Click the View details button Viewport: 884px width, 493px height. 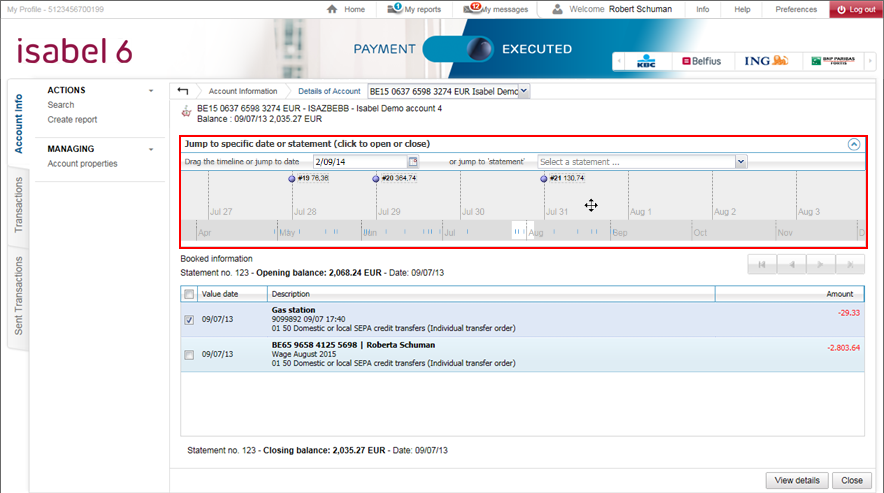click(x=797, y=481)
